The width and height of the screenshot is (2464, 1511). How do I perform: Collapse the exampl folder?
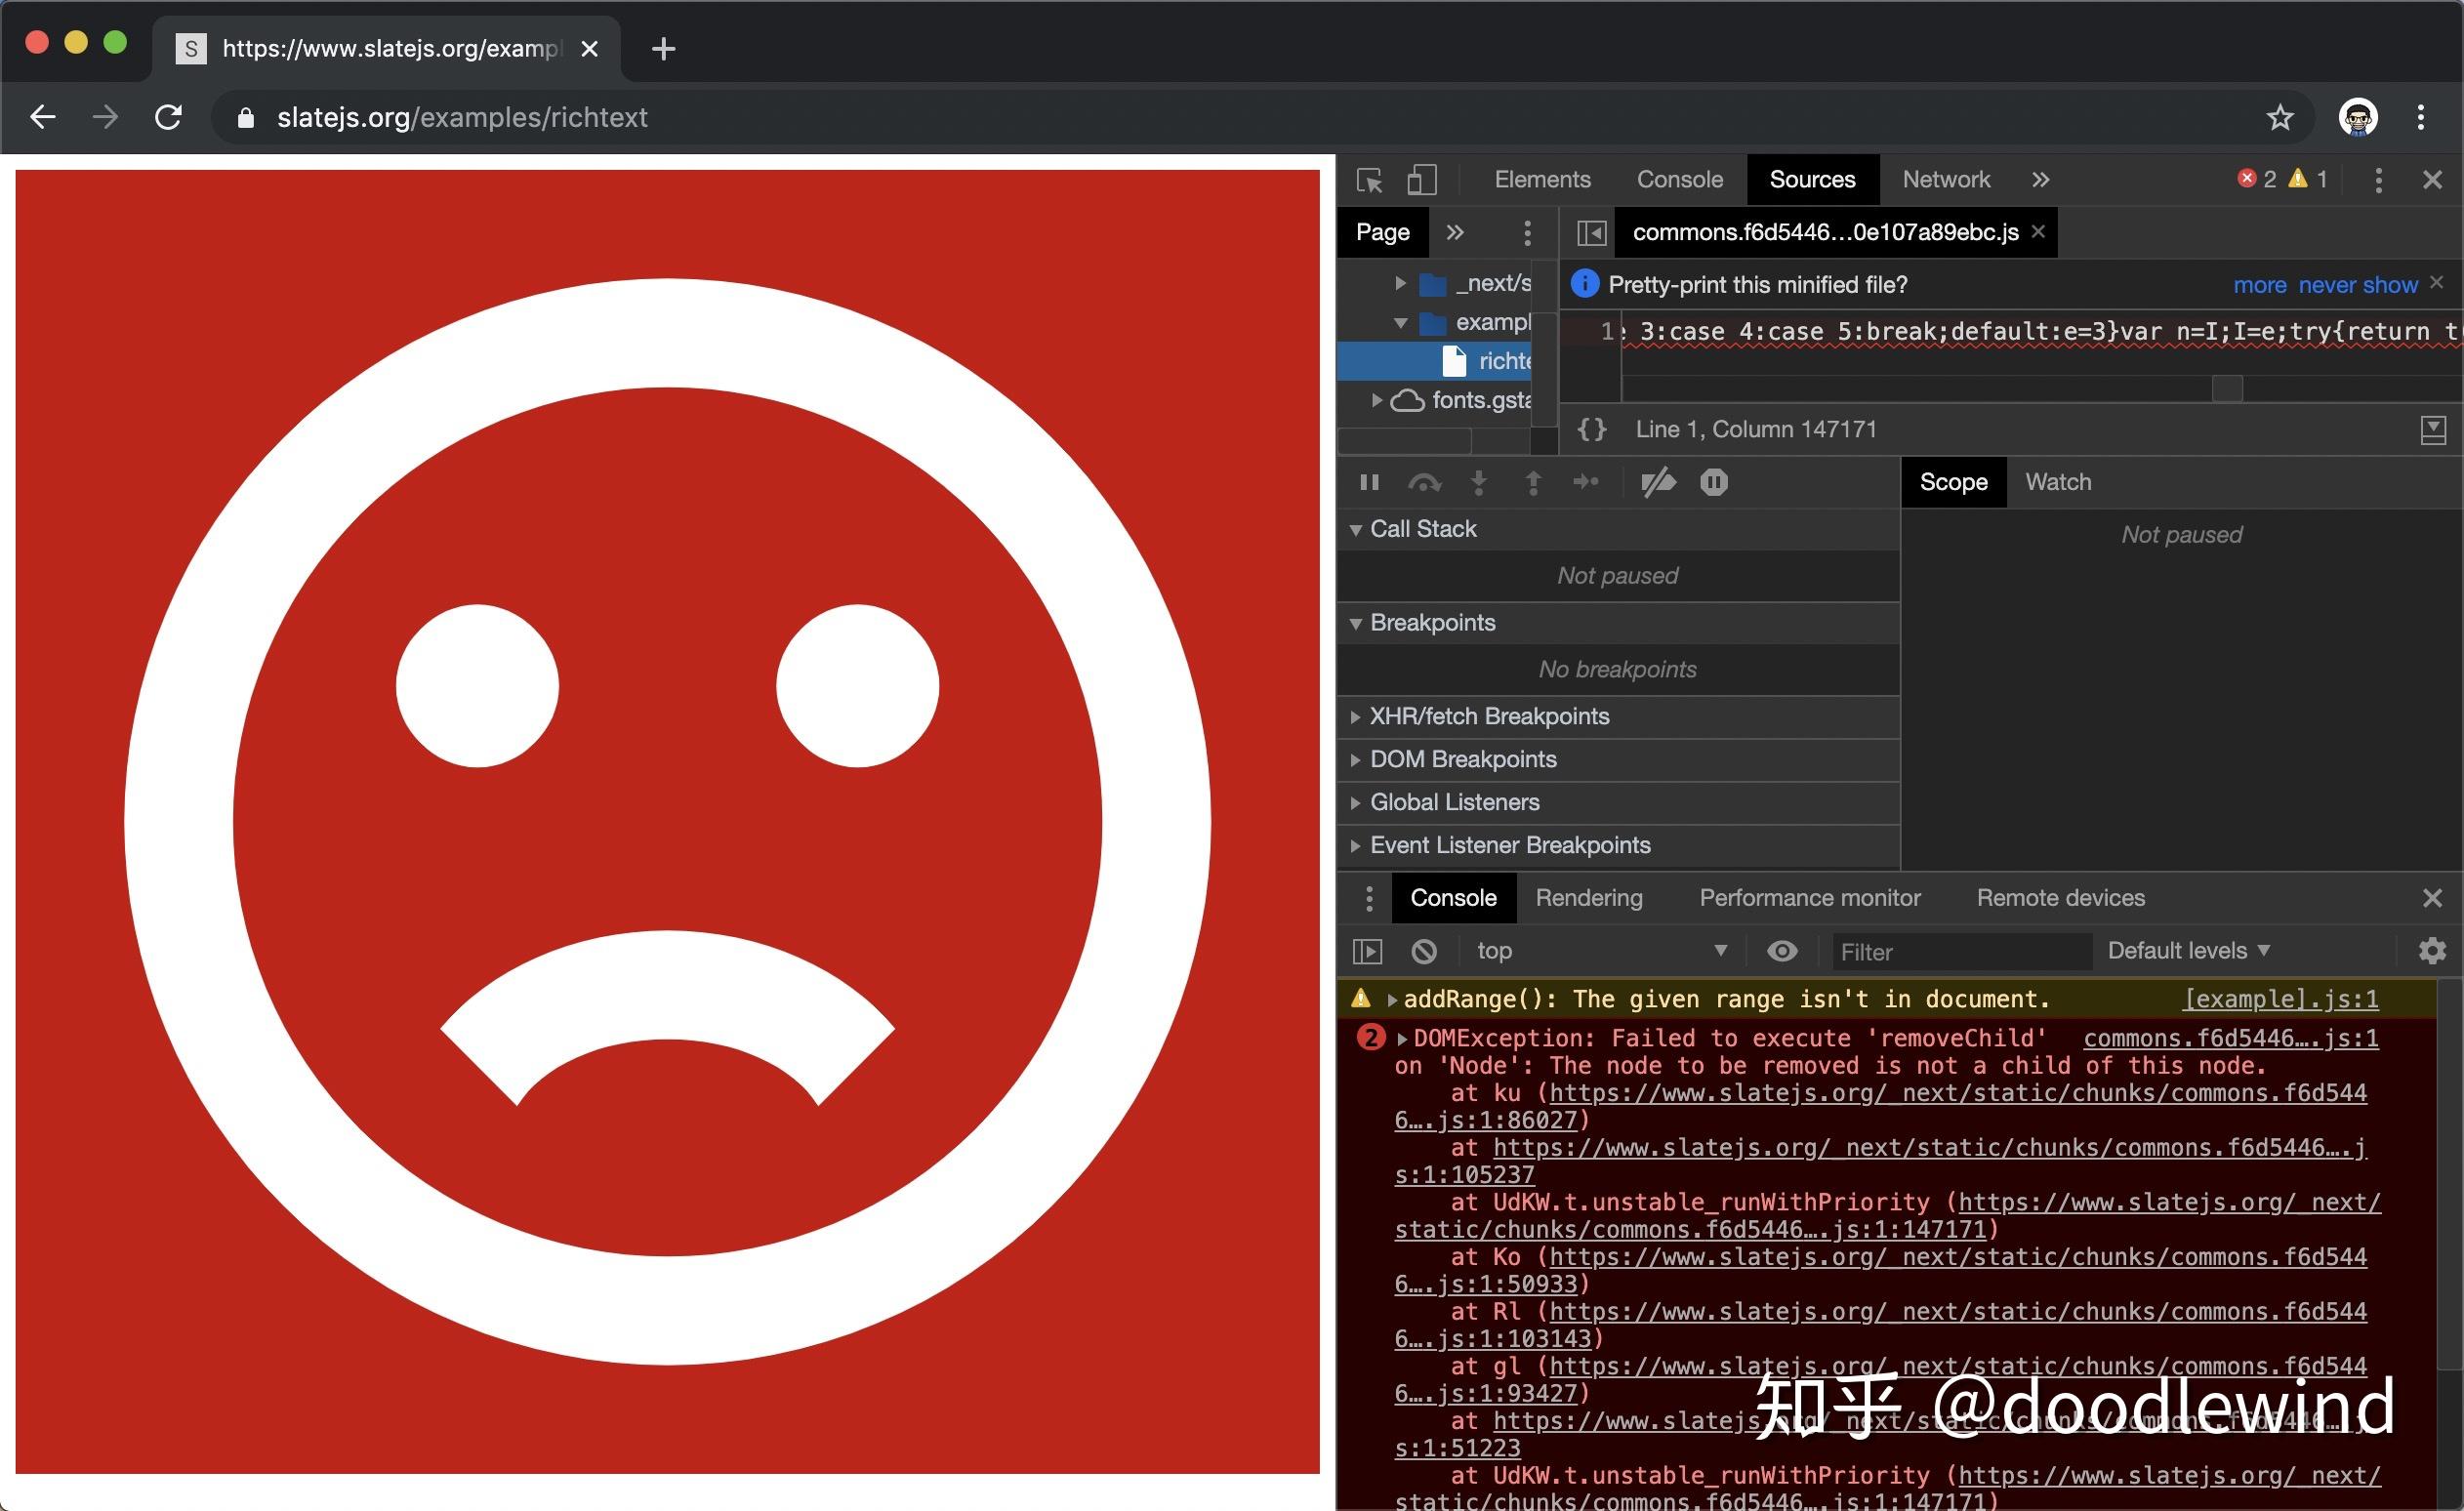(1401, 323)
